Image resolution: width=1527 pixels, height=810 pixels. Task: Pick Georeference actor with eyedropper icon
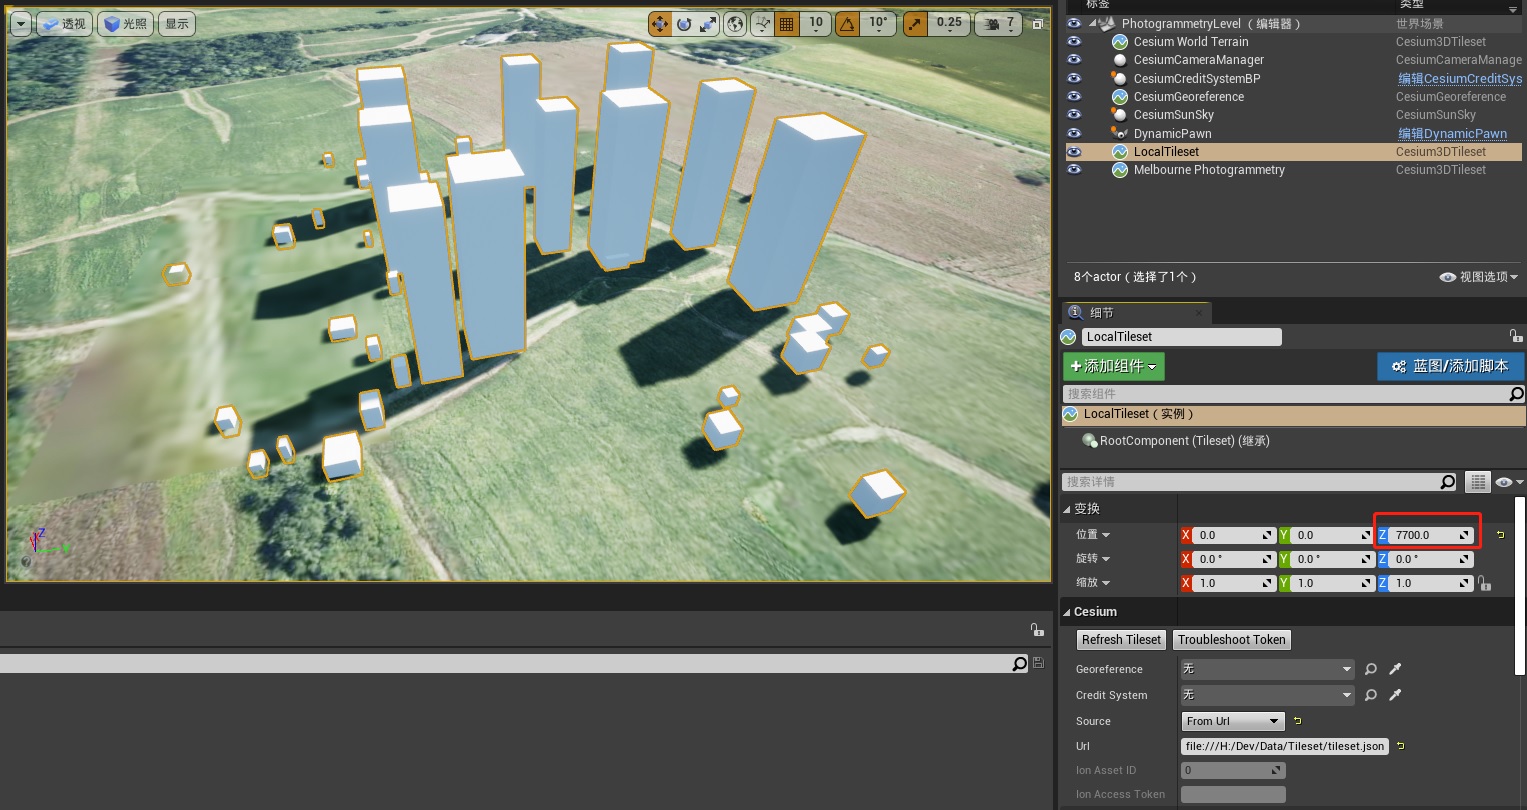coord(1395,669)
